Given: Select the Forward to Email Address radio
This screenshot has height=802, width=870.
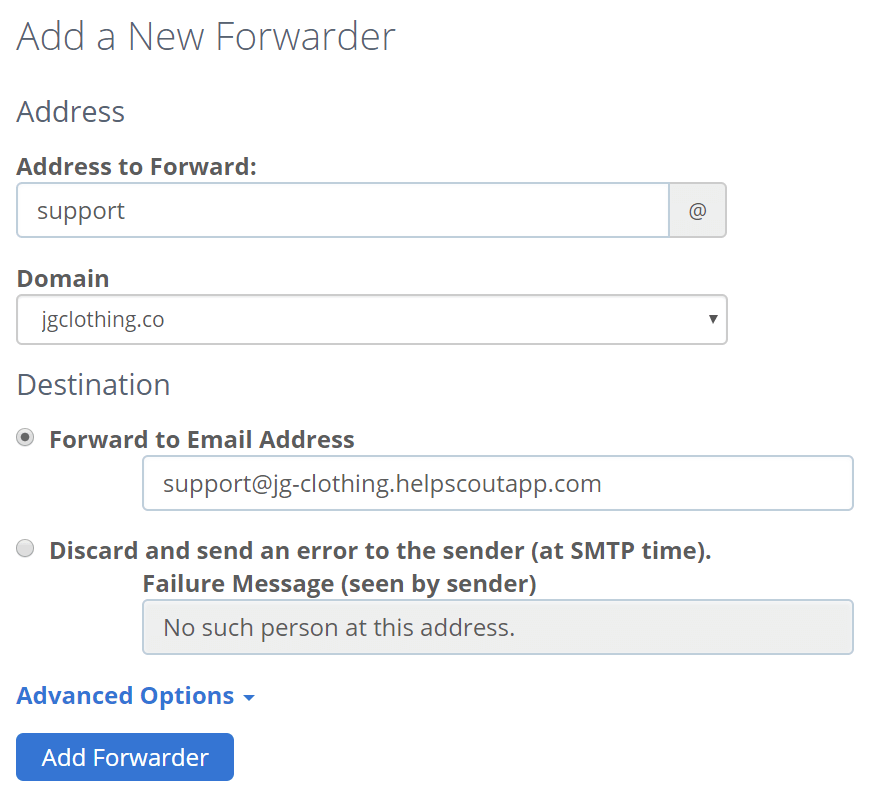Looking at the screenshot, I should [x=26, y=438].
